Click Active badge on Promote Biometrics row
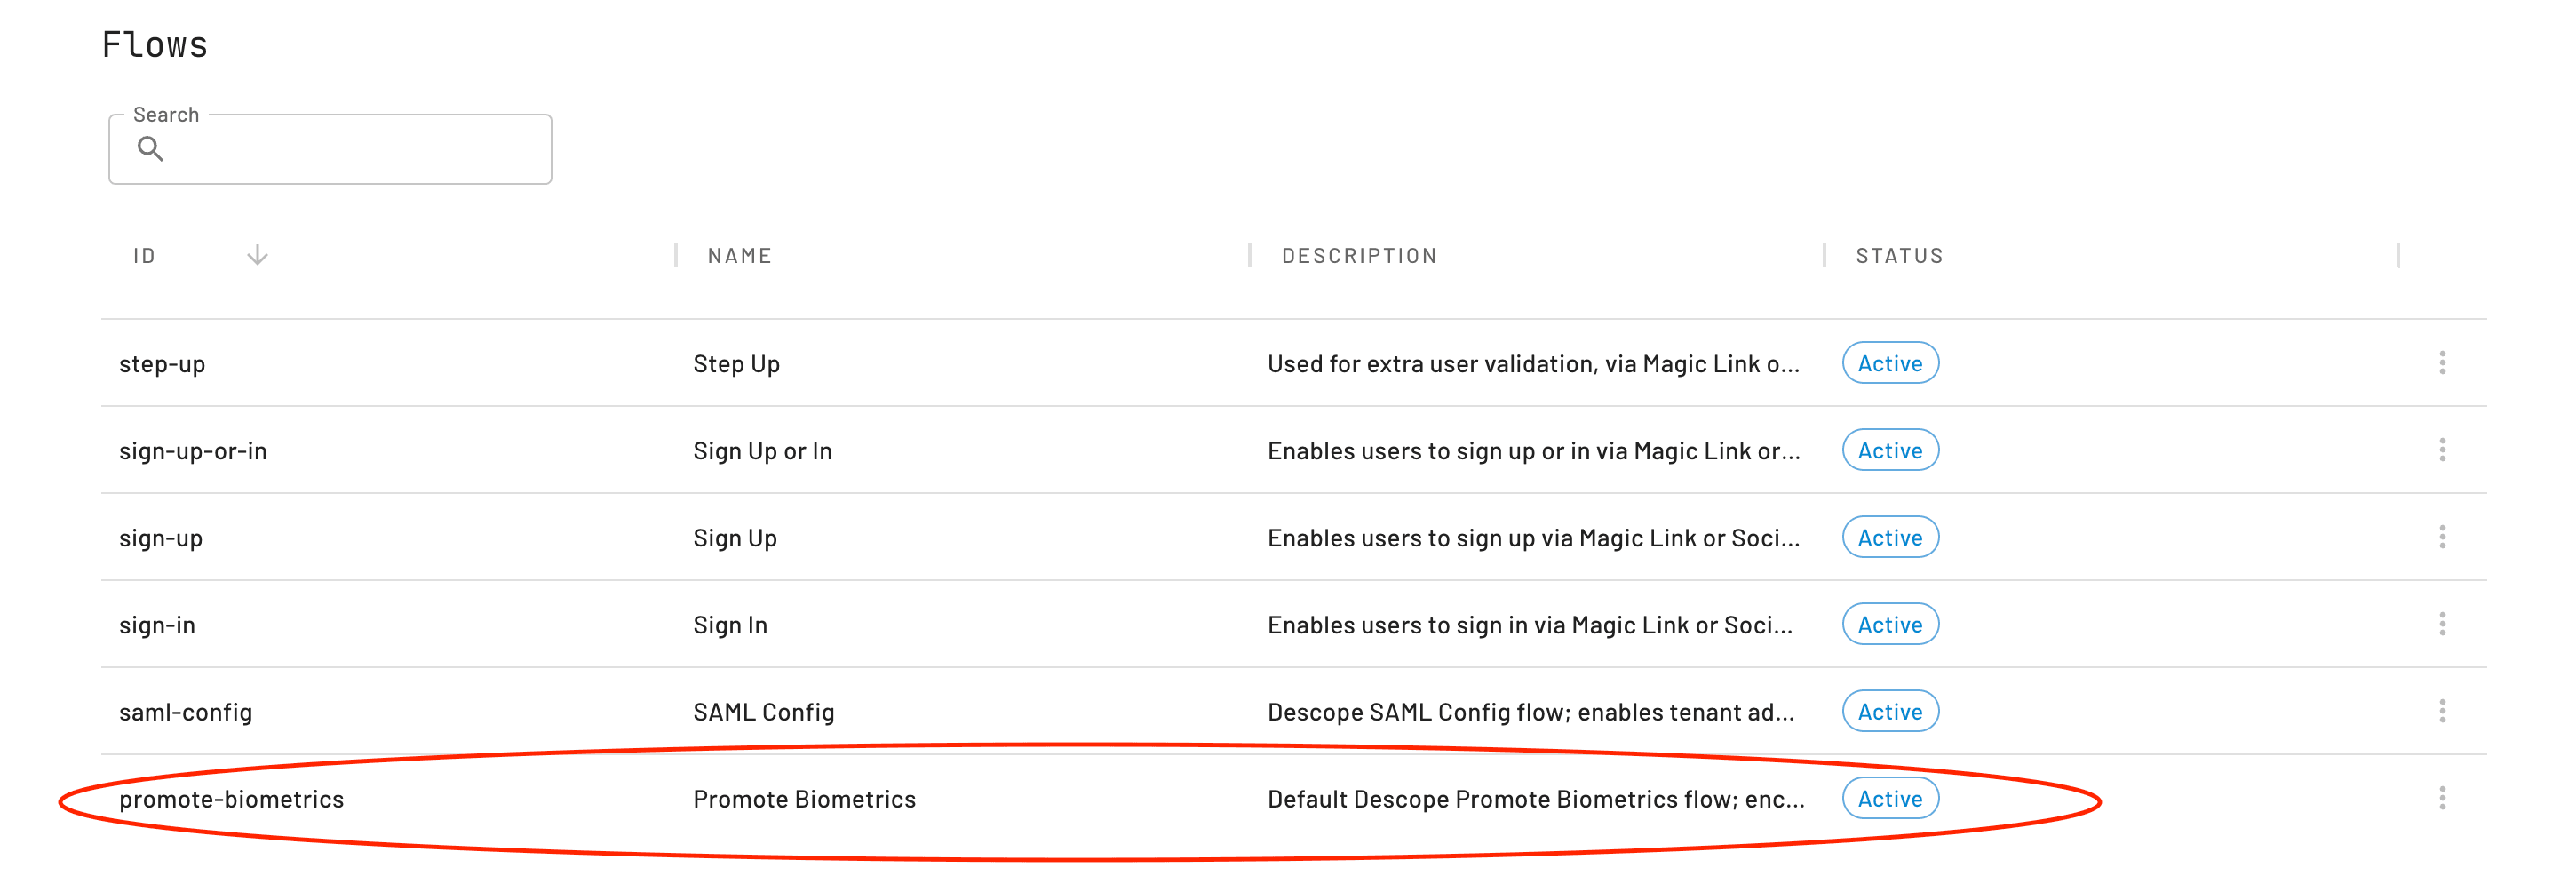This screenshot has width=2576, height=892. [x=1889, y=799]
